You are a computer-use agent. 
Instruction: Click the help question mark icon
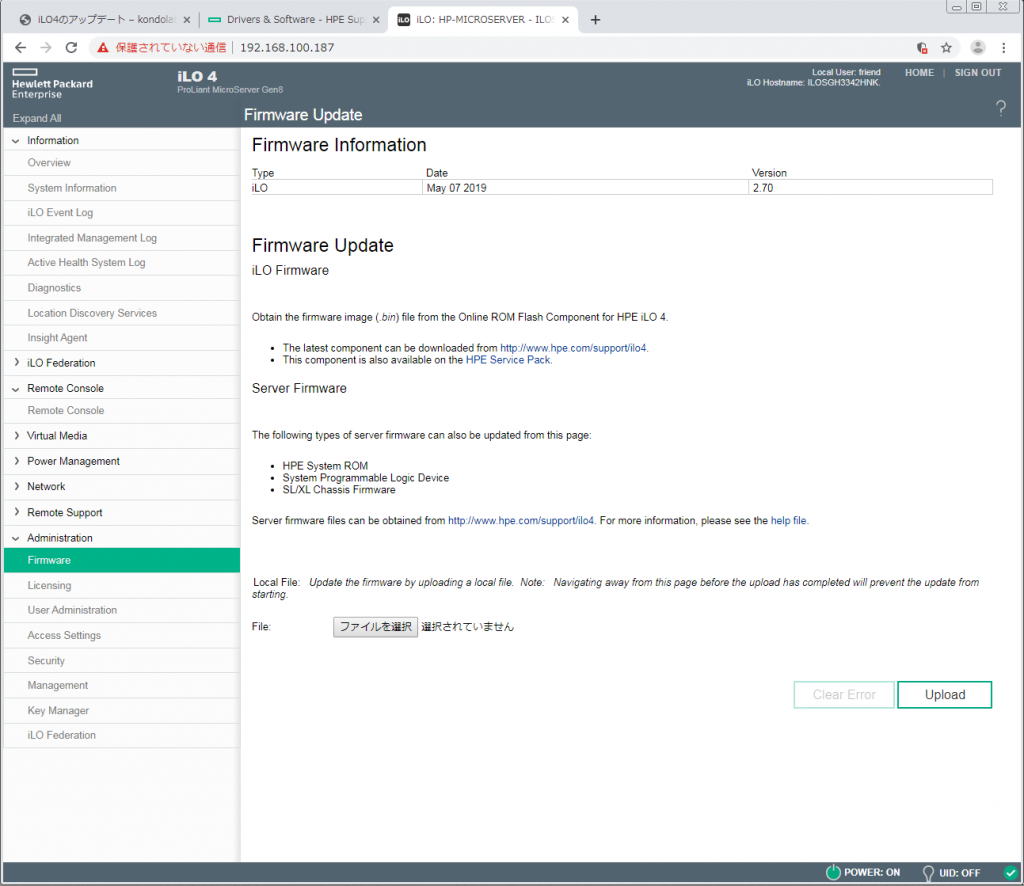(x=1001, y=109)
